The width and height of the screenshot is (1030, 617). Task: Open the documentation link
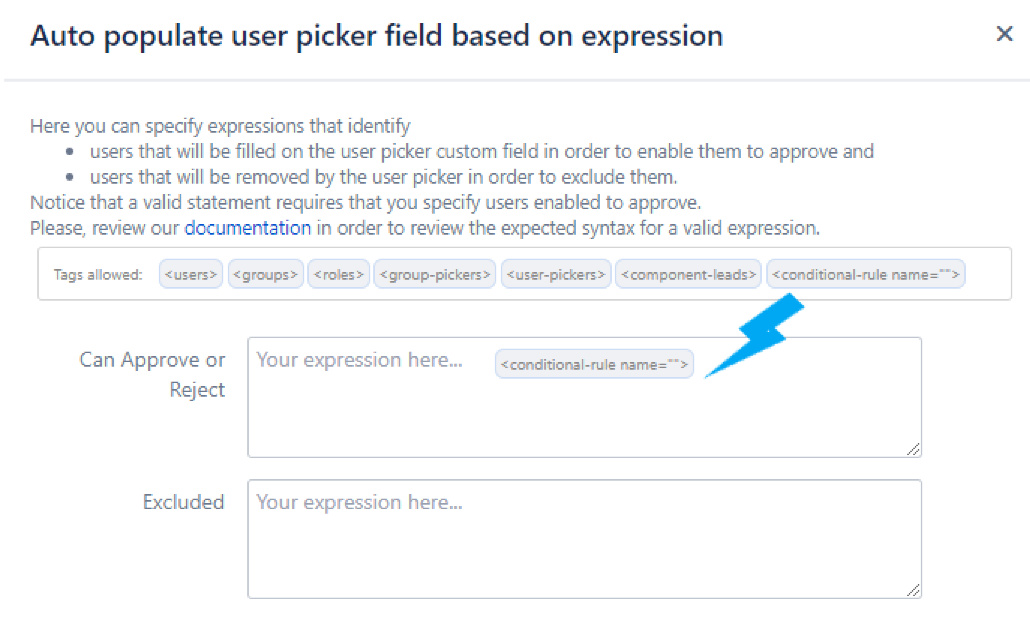[x=247, y=228]
